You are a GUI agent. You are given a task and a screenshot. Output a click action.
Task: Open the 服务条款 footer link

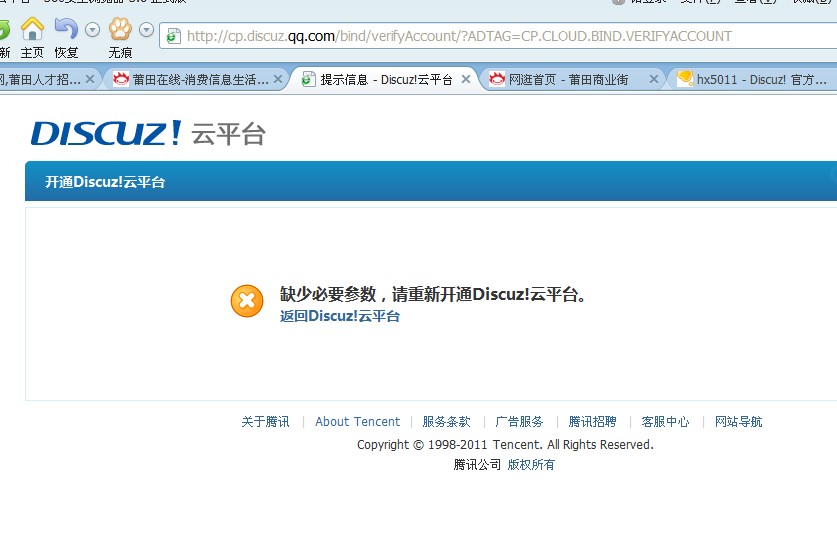click(x=446, y=422)
